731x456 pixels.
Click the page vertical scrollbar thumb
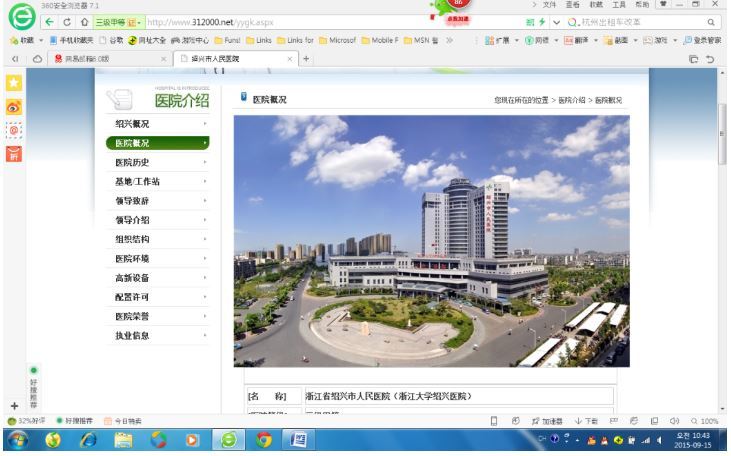723,134
